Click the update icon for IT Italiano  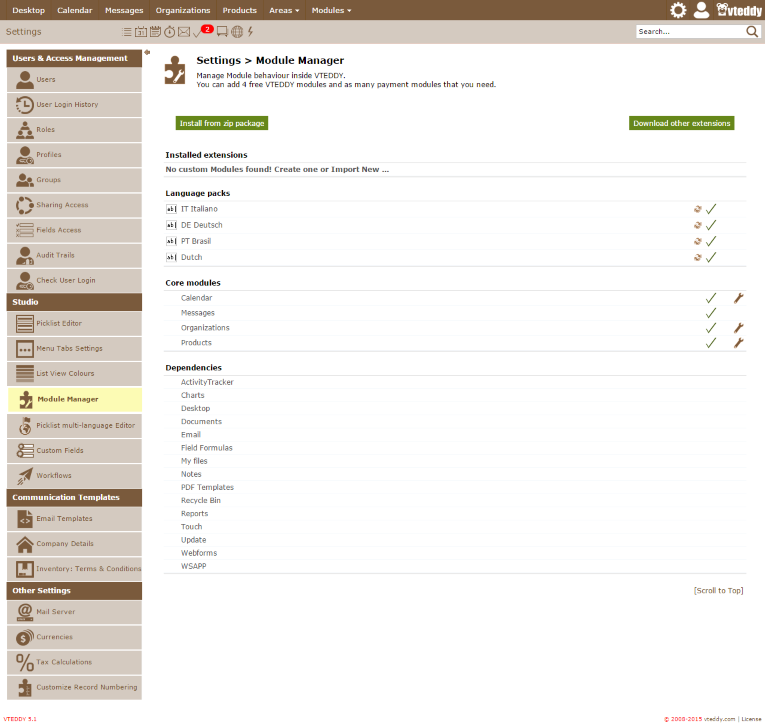point(698,209)
